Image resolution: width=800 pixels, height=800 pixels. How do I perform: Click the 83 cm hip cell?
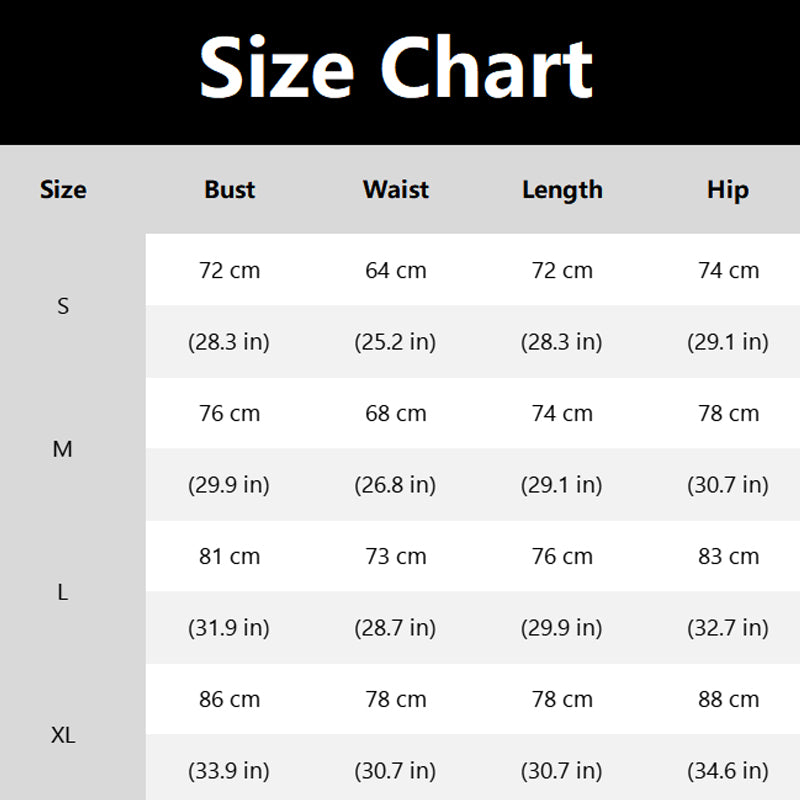[728, 556]
